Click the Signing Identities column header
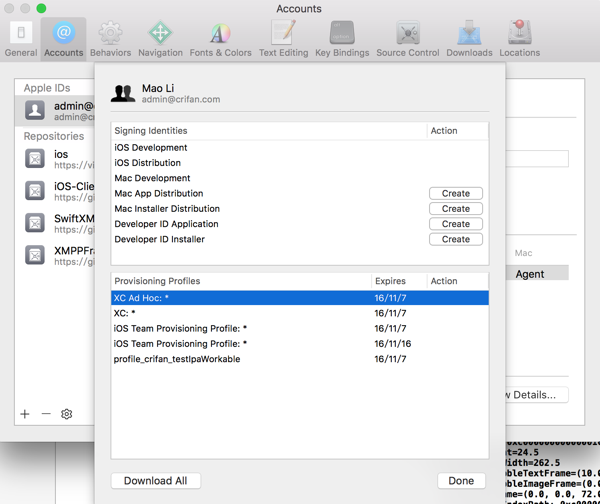The image size is (600, 504). pos(269,131)
